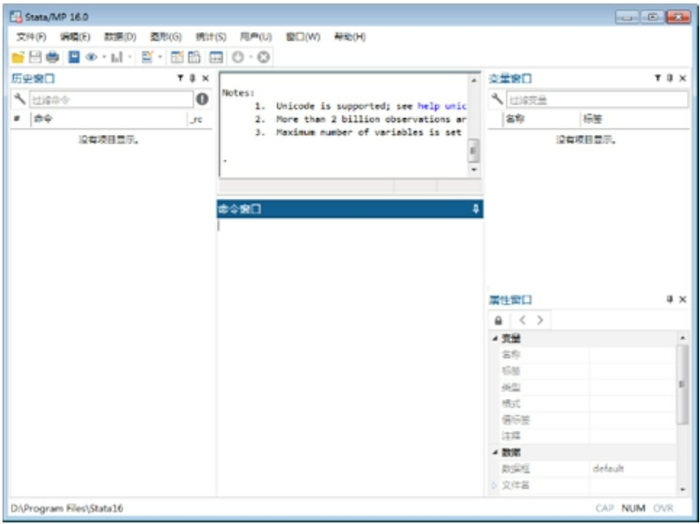
Task: Click the _rc column header
Action: 196,120
